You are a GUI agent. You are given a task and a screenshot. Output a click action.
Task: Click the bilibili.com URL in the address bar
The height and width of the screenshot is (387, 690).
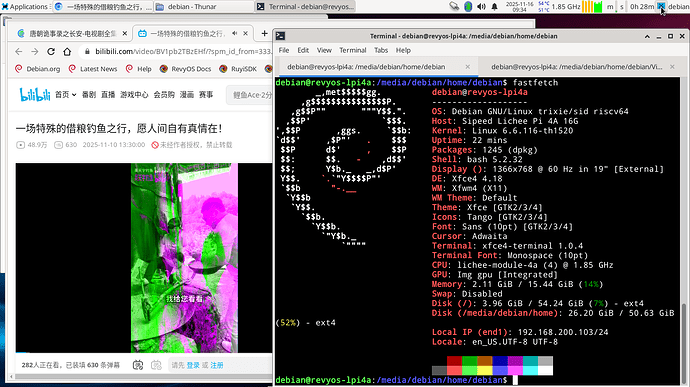[184, 52]
